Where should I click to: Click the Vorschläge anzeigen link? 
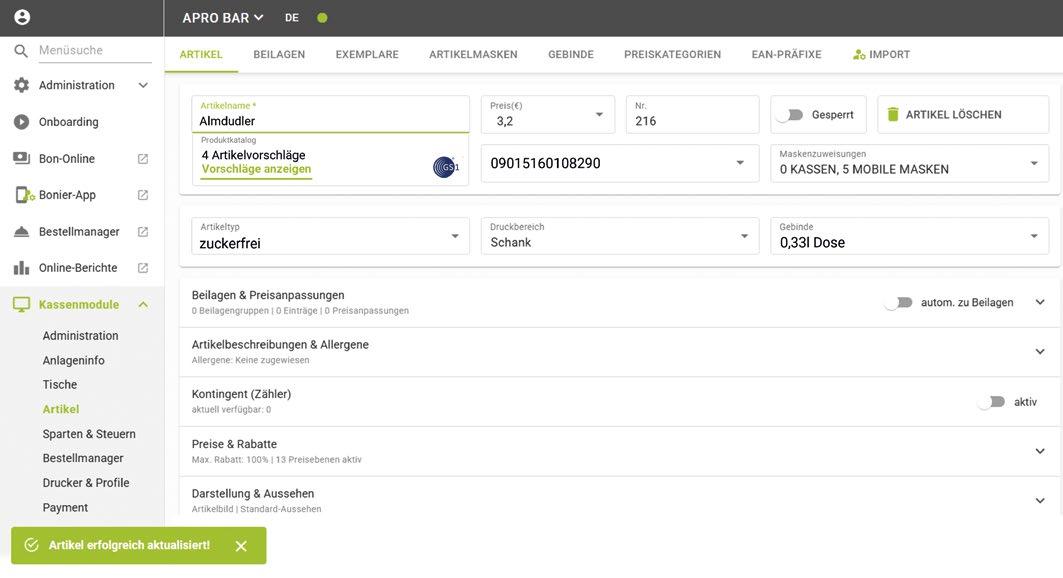(x=256, y=170)
